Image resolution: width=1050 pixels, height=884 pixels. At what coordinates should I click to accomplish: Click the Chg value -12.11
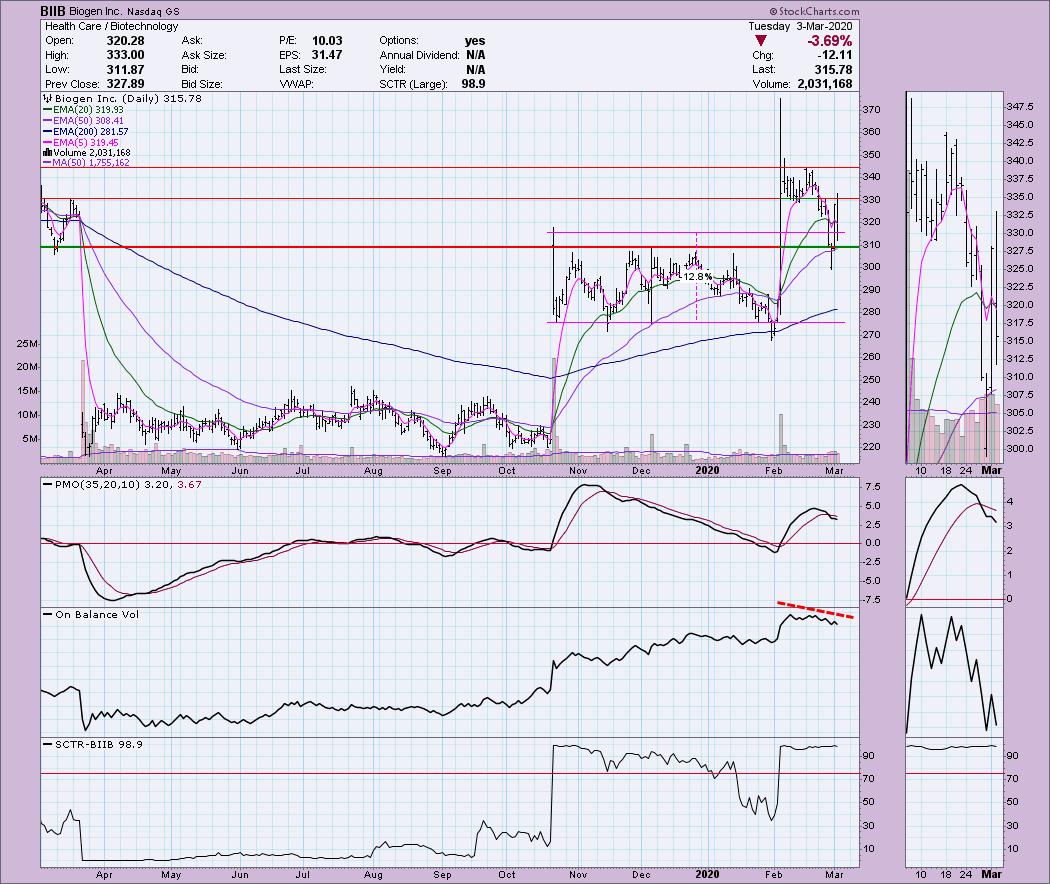pyautogui.click(x=835, y=56)
